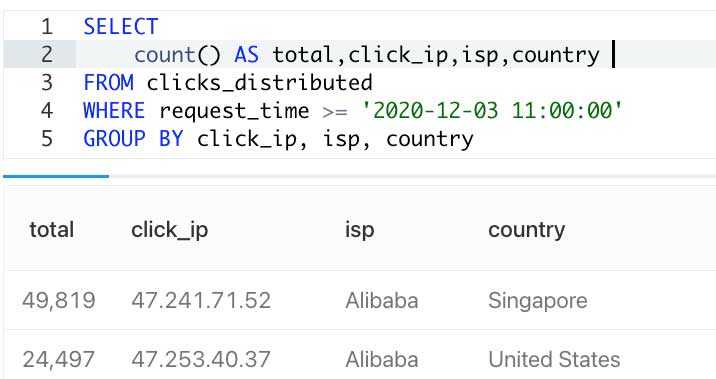Sort by the click_ip column header

(x=169, y=230)
